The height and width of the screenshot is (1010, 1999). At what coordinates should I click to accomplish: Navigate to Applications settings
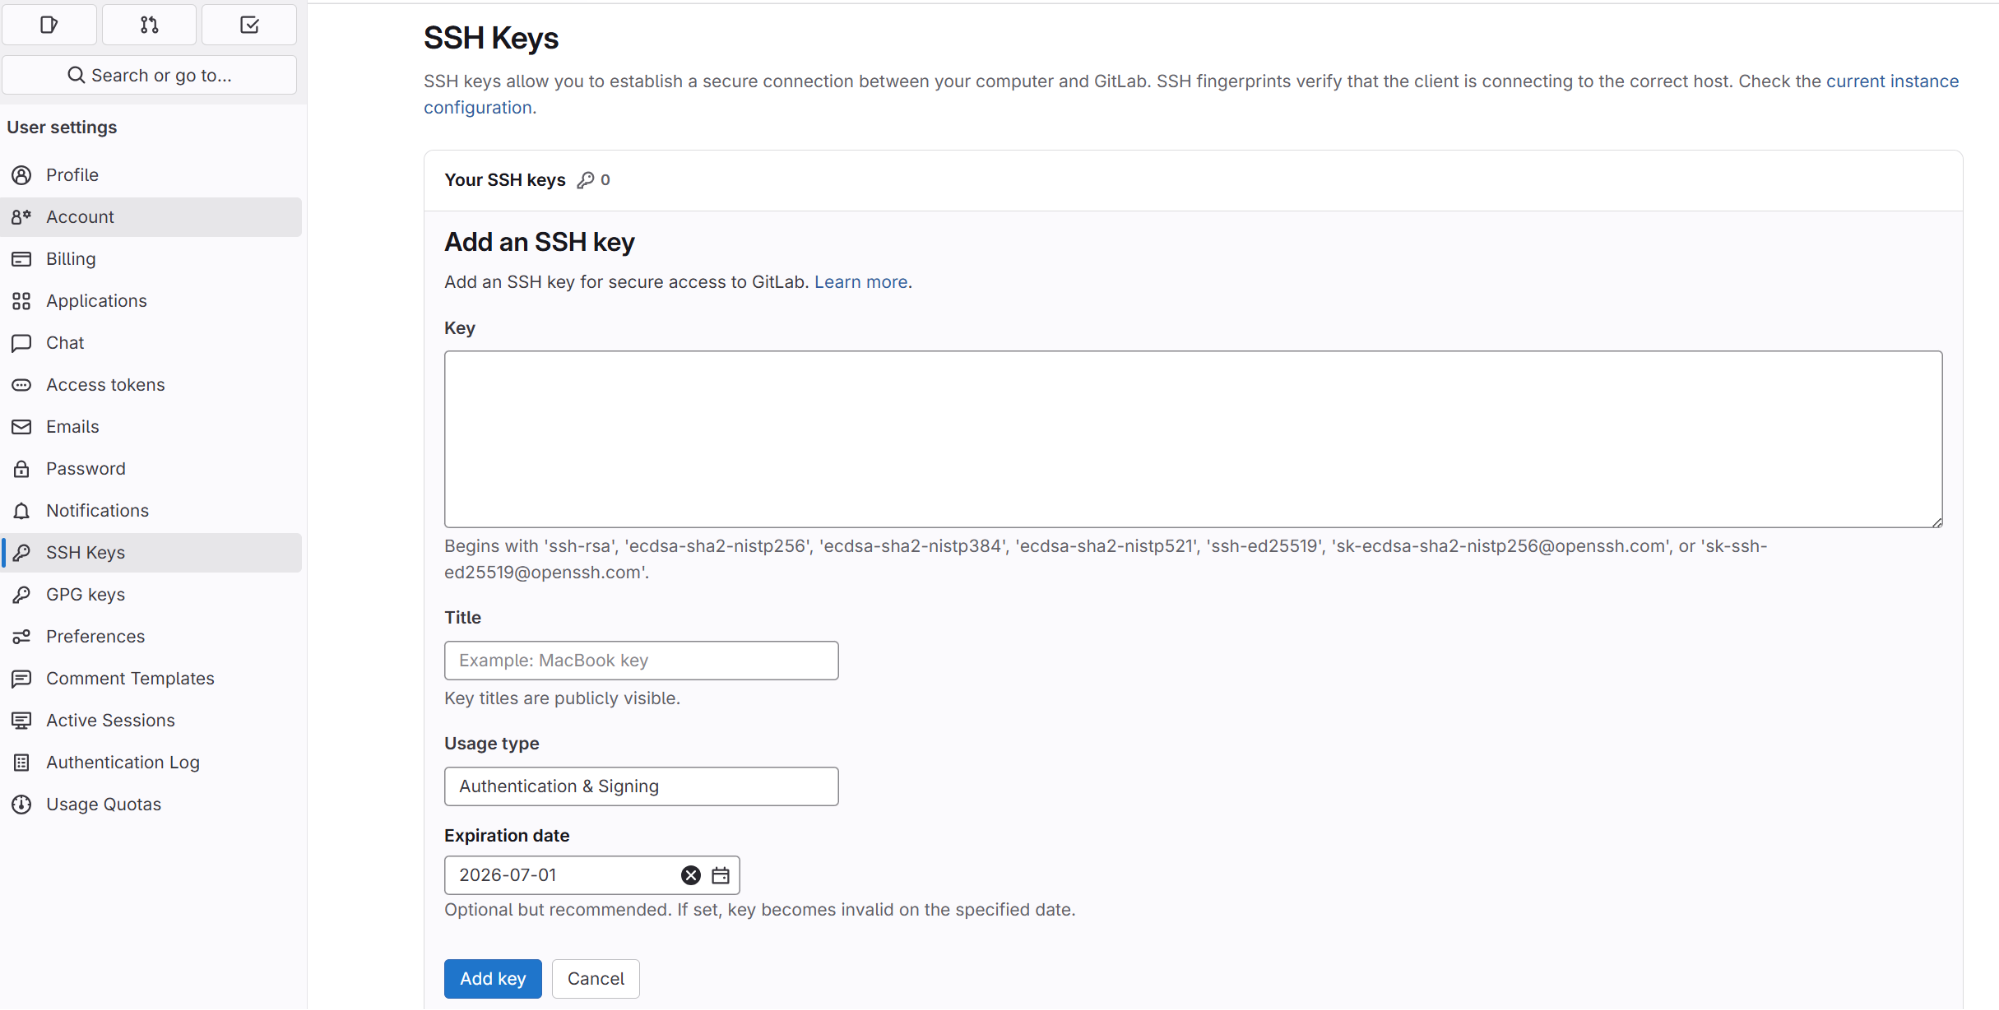[x=151, y=301]
